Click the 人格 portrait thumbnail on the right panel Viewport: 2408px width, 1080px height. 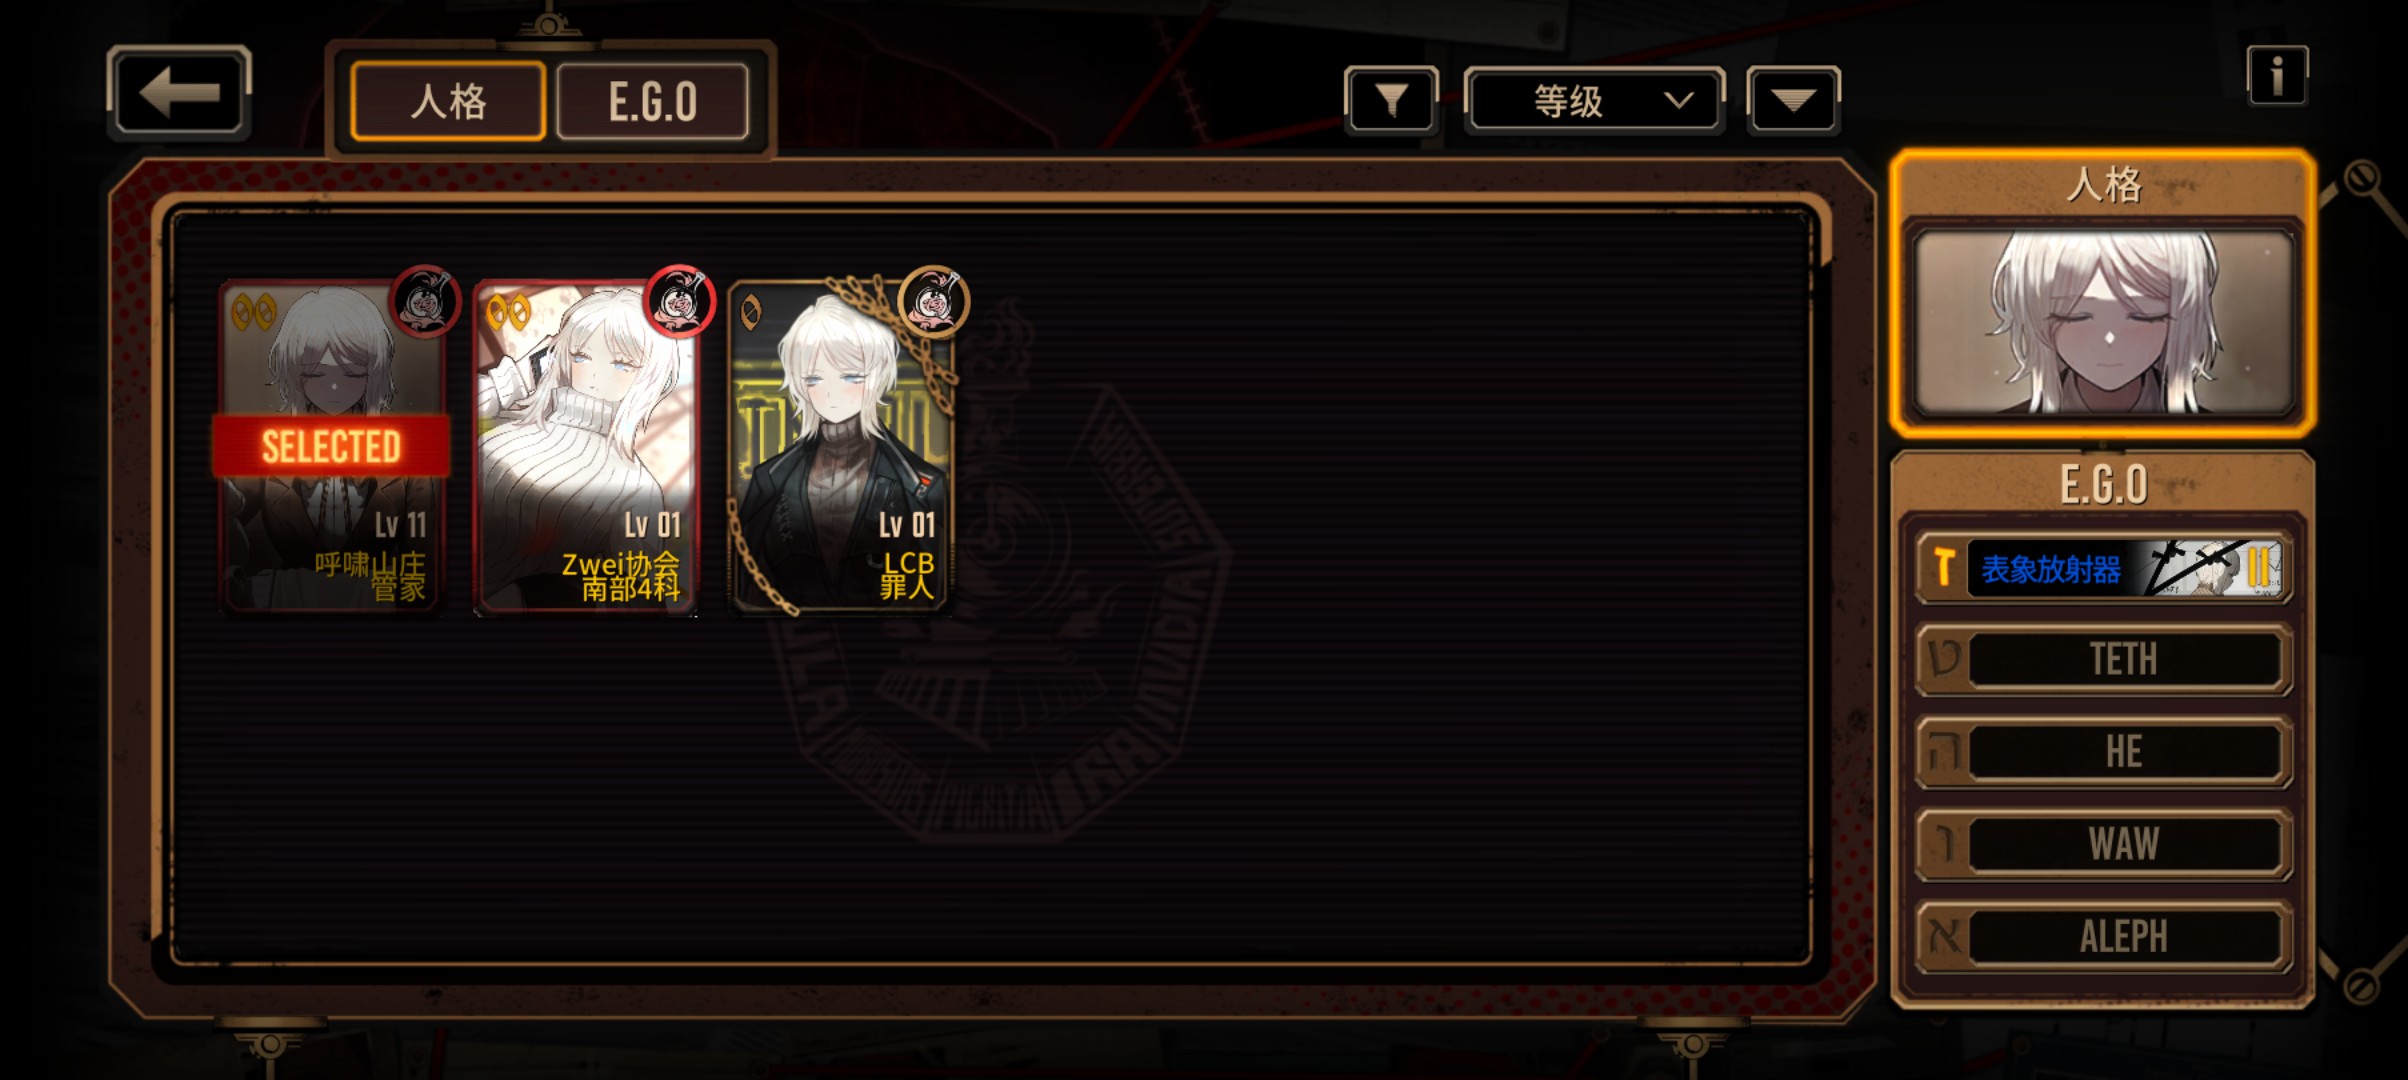[x=2103, y=322]
